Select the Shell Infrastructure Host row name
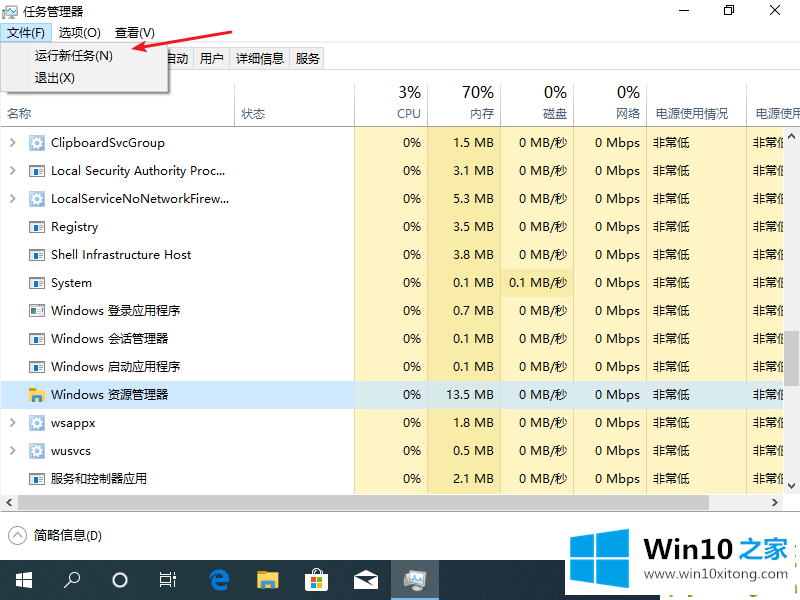800x600 pixels. (x=121, y=255)
